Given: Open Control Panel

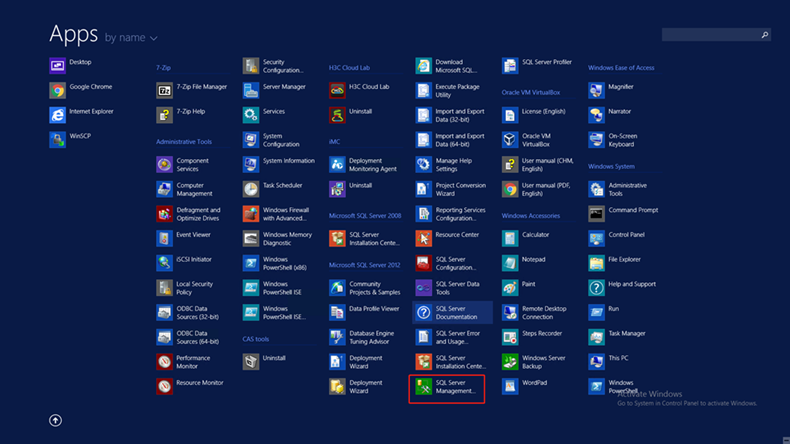Looking at the screenshot, I should coord(618,238).
